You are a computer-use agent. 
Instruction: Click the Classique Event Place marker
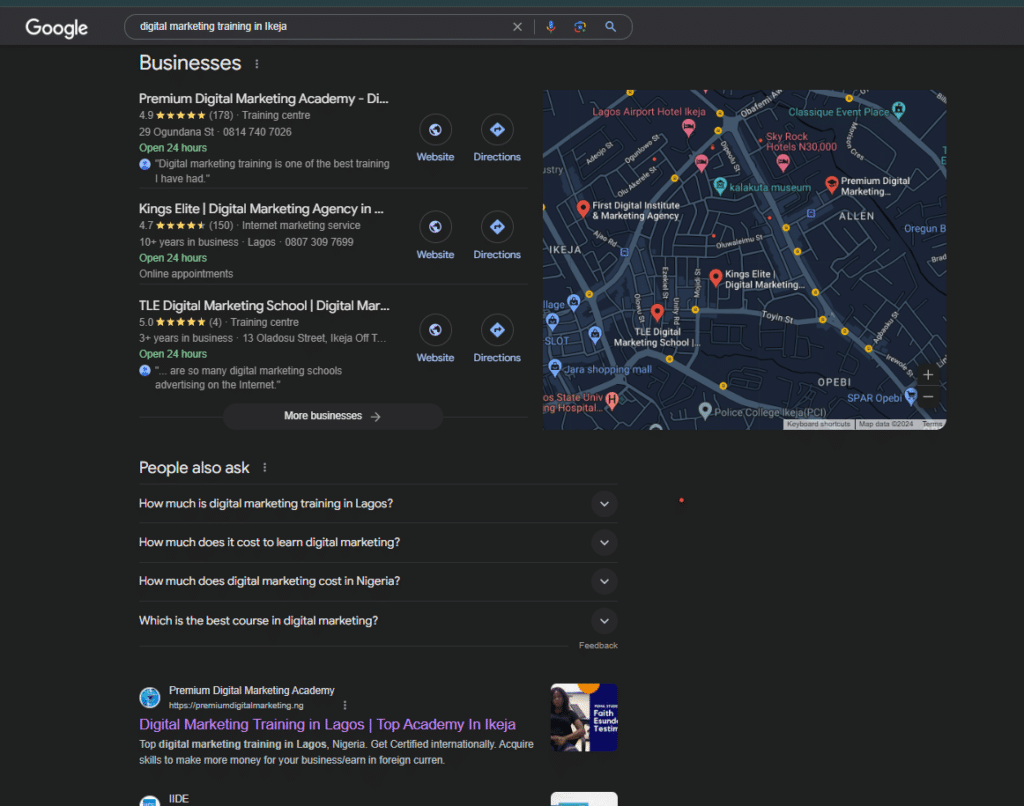point(899,109)
